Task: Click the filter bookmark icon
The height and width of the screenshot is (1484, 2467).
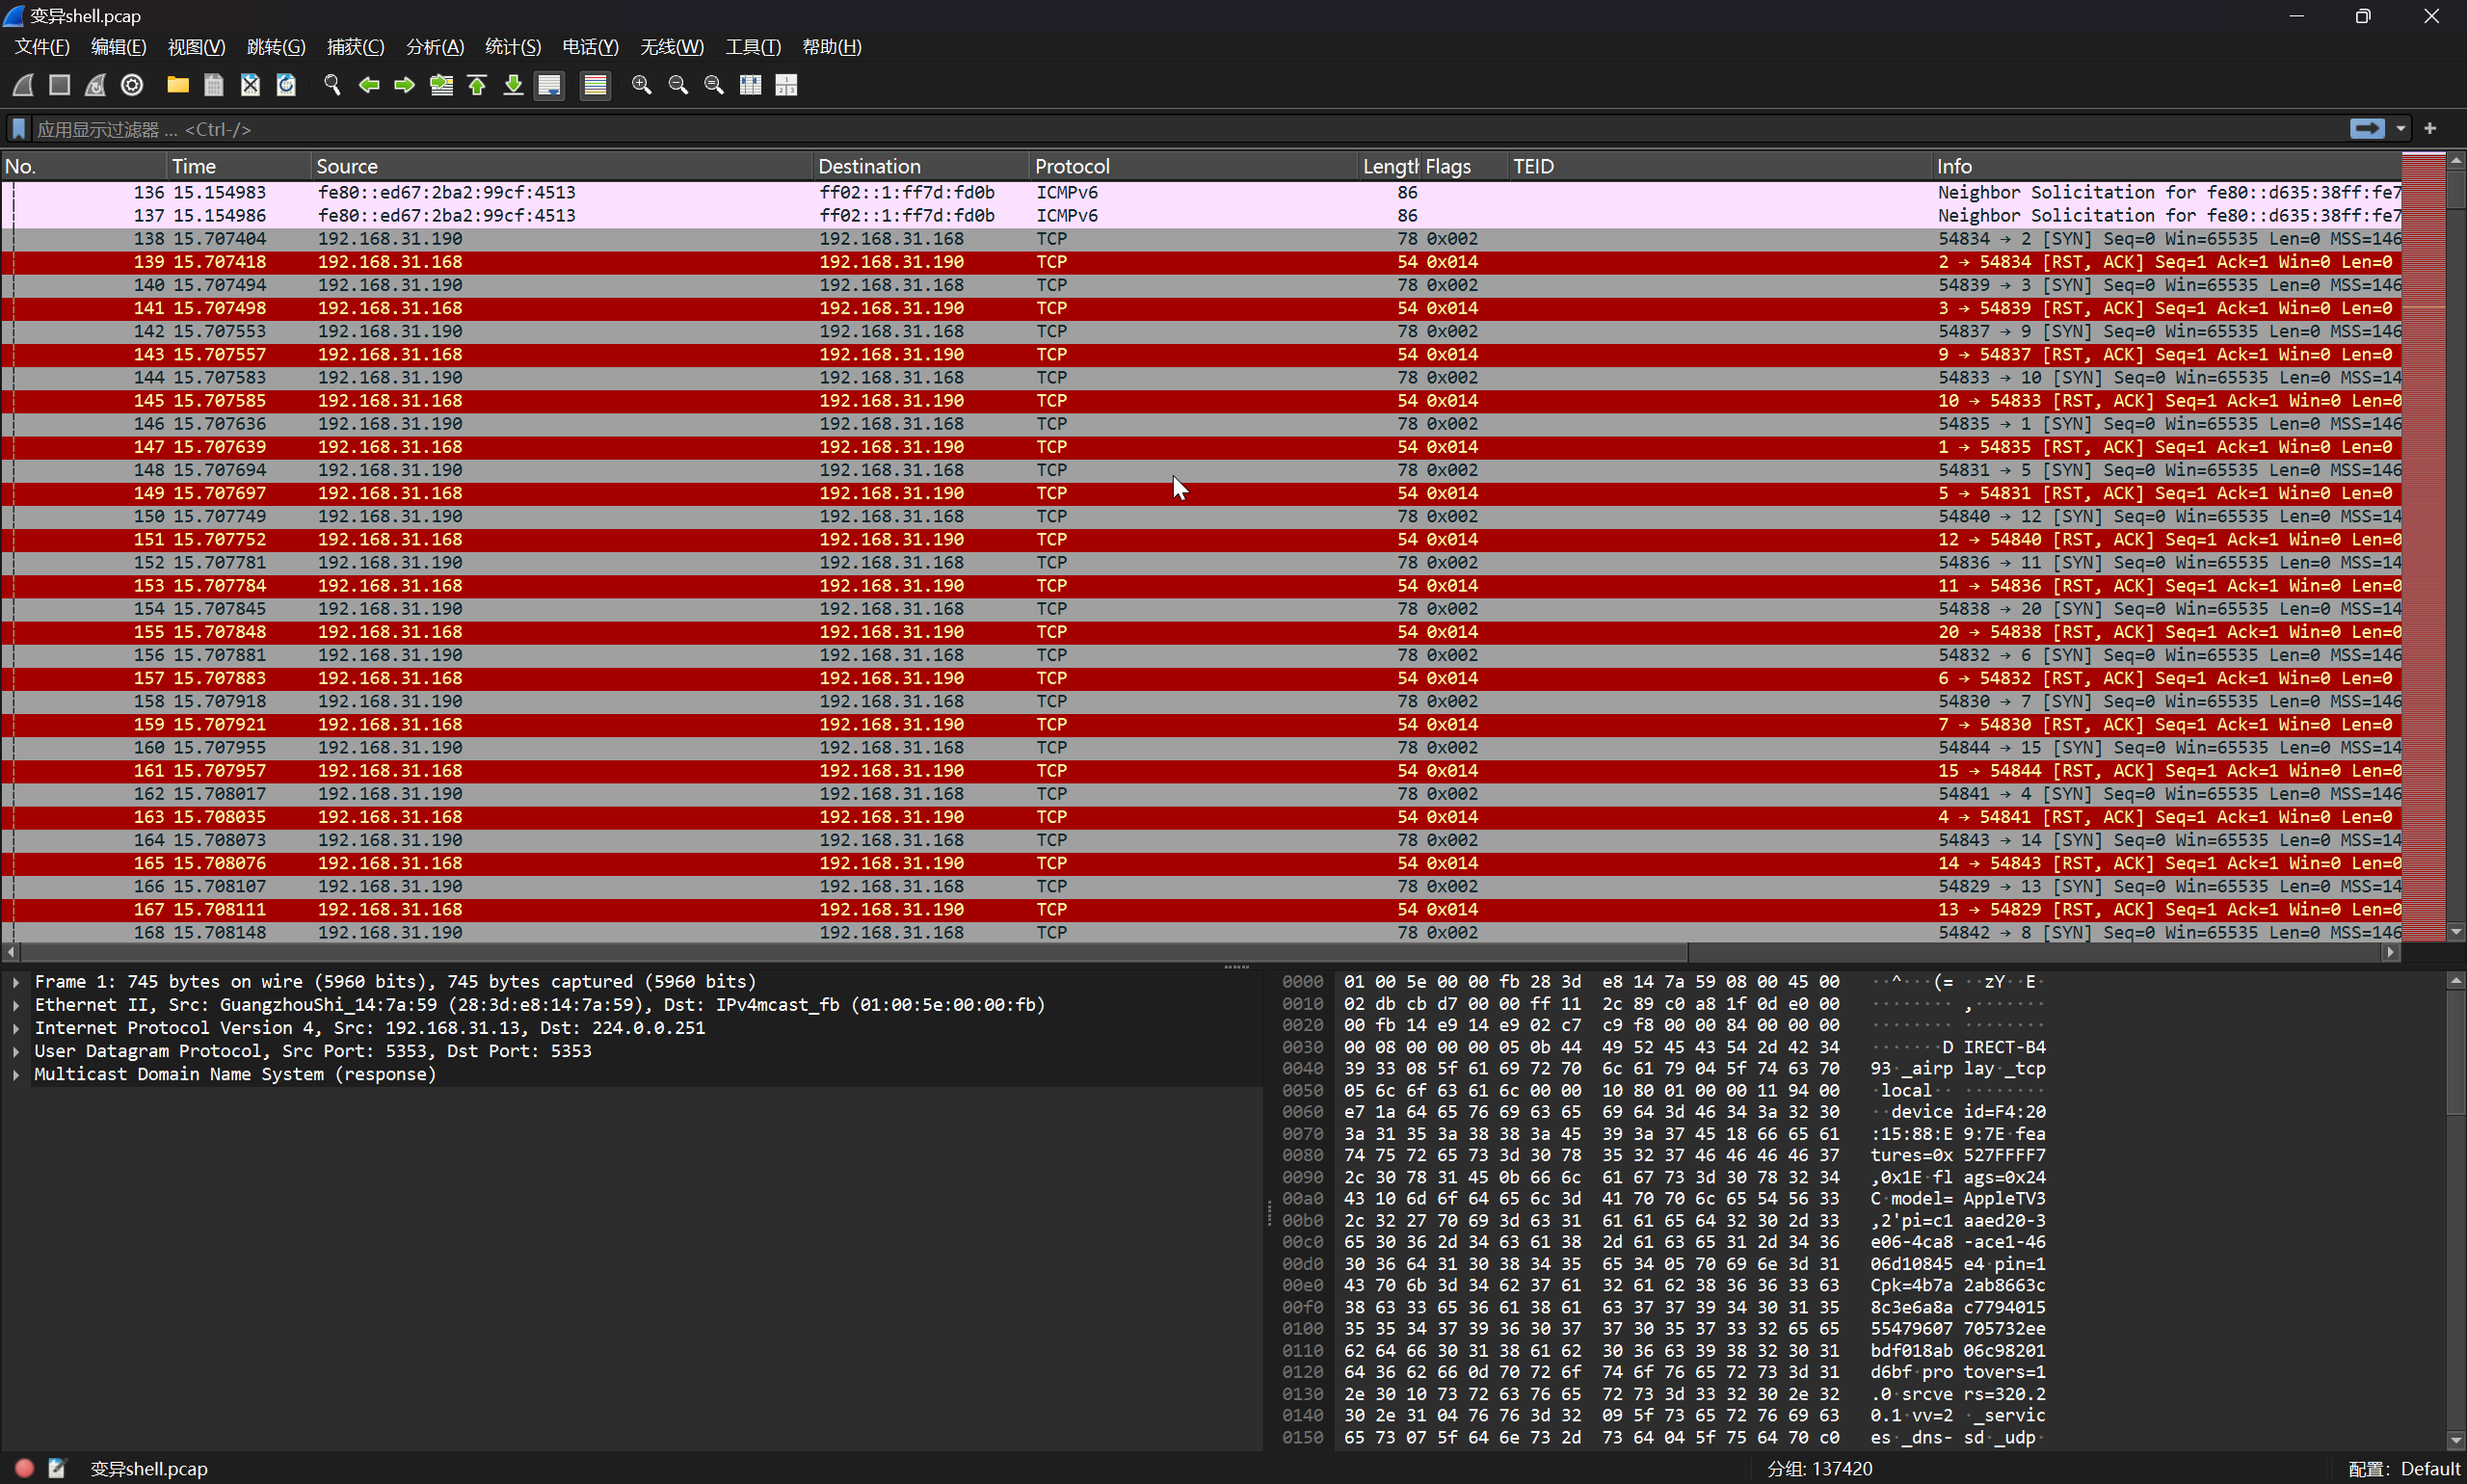Action: click(18, 129)
